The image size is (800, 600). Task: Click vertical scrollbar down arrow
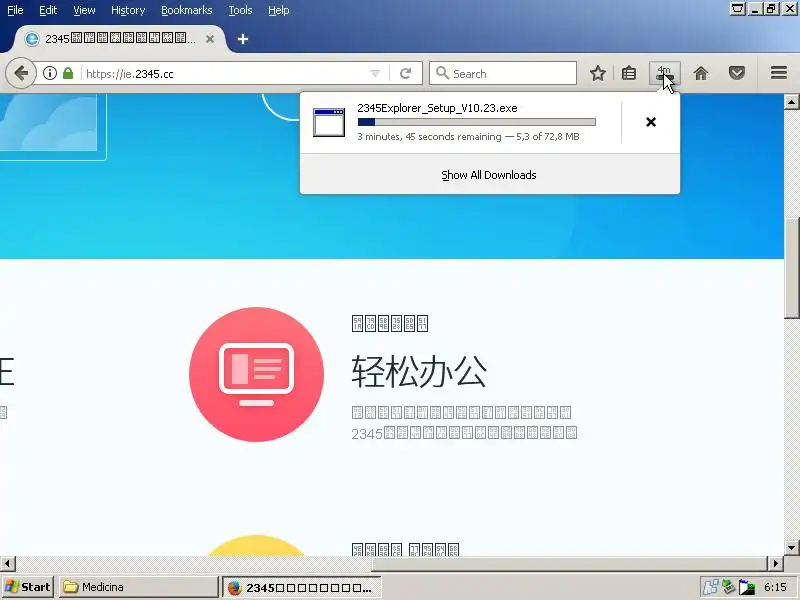(x=791, y=547)
